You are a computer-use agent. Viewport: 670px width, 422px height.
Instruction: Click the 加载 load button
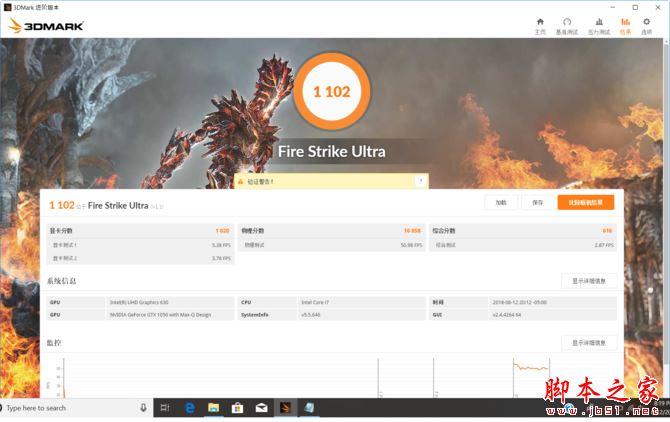coord(501,202)
